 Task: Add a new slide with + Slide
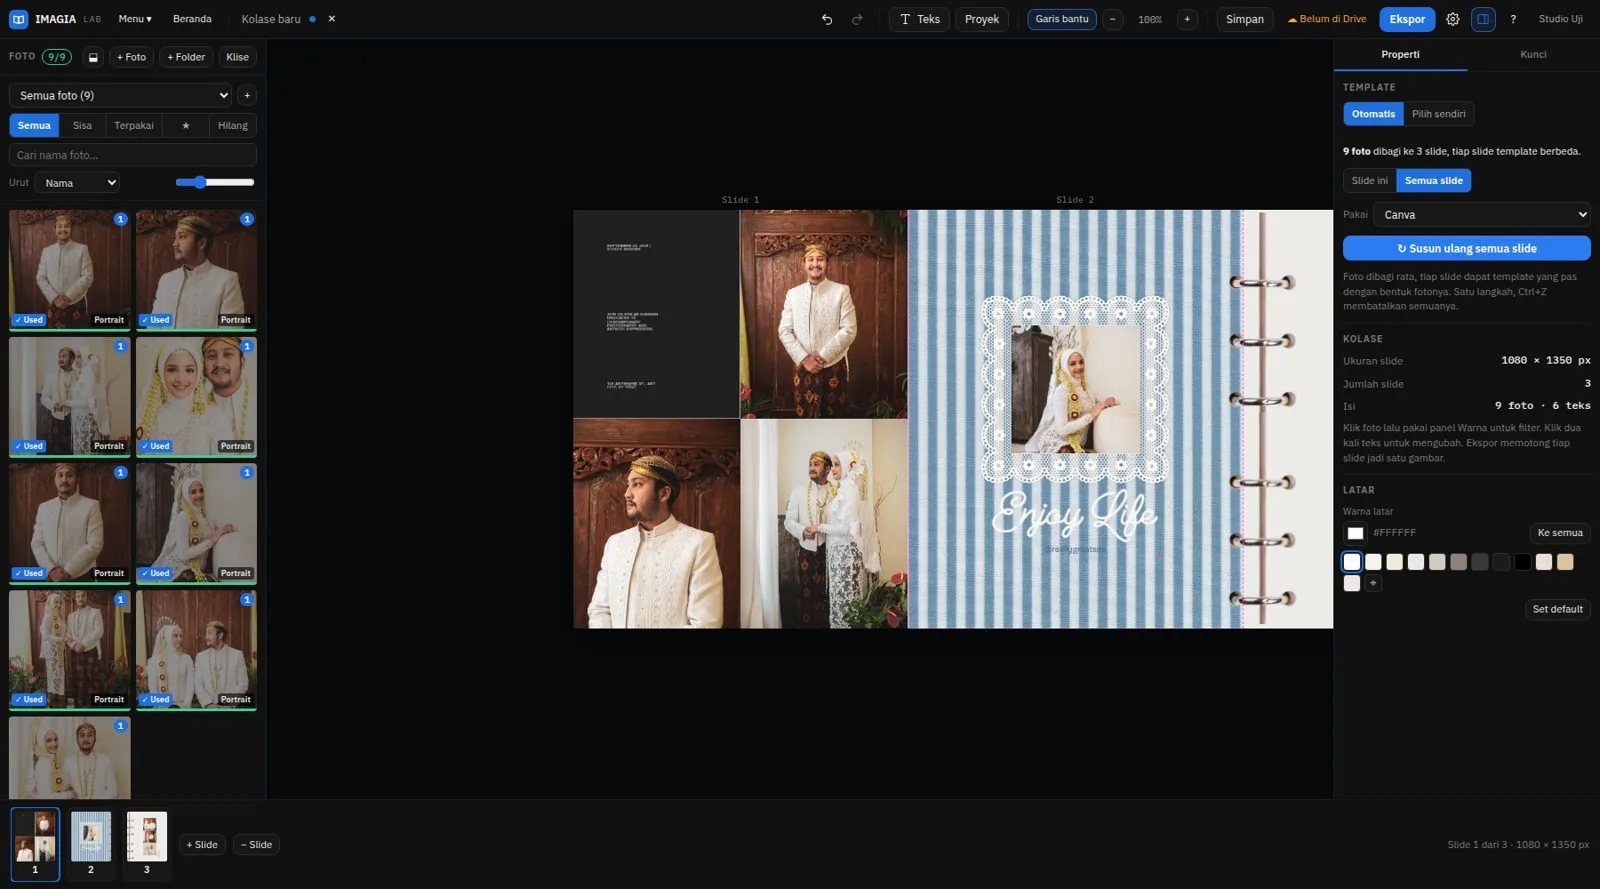click(202, 845)
